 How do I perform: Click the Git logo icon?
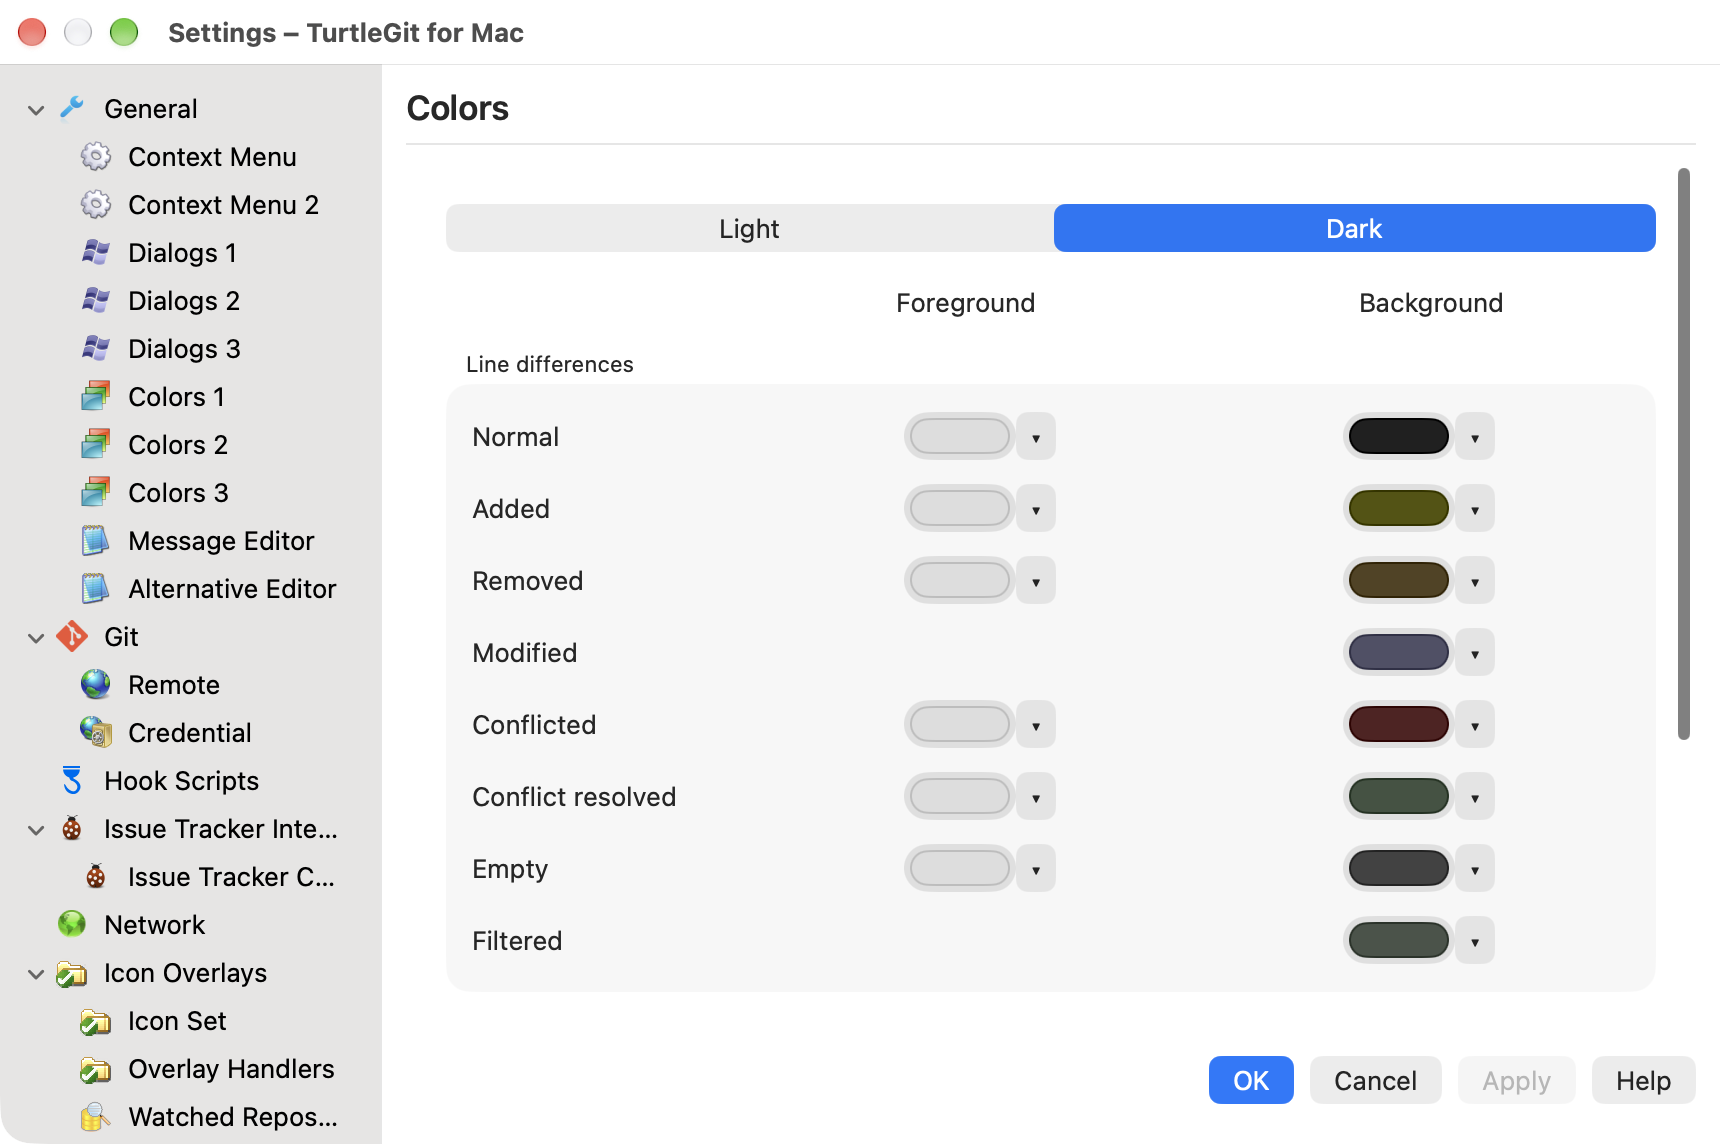point(72,636)
